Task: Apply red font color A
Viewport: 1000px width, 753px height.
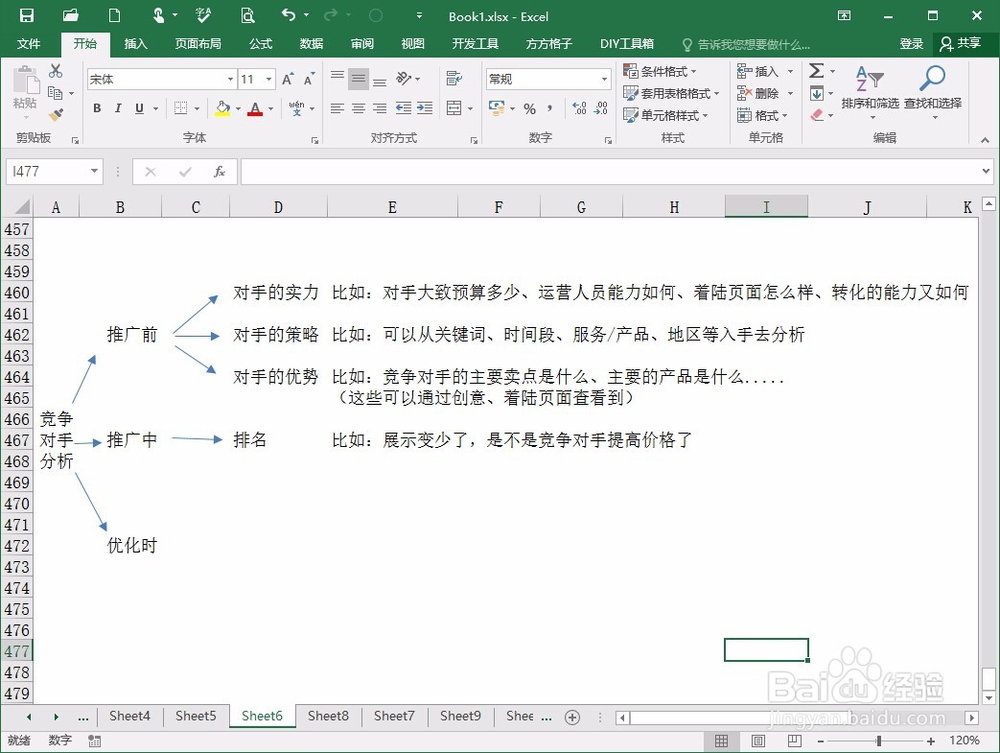Action: [255, 108]
